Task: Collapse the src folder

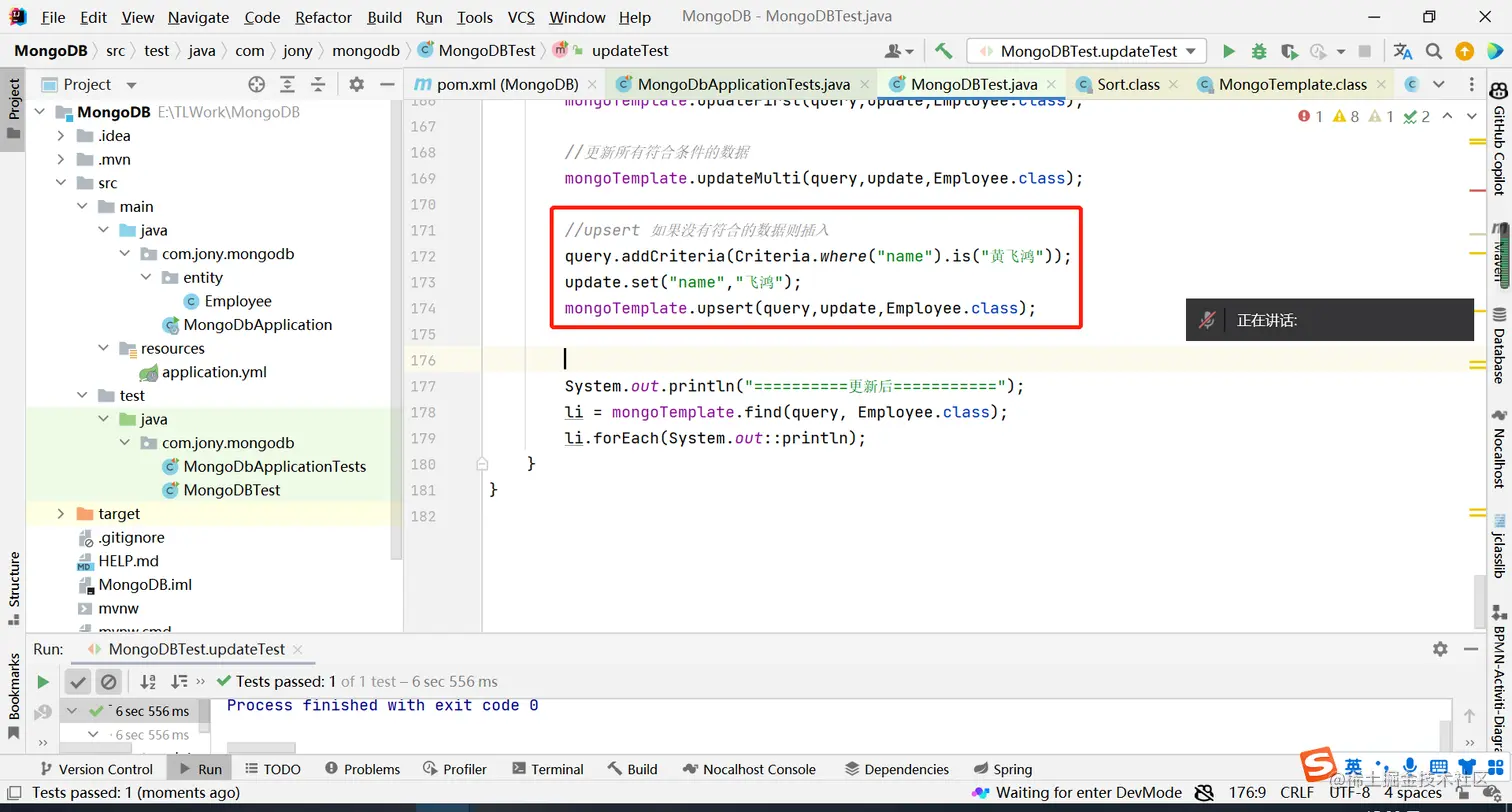Action: pyautogui.click(x=61, y=183)
